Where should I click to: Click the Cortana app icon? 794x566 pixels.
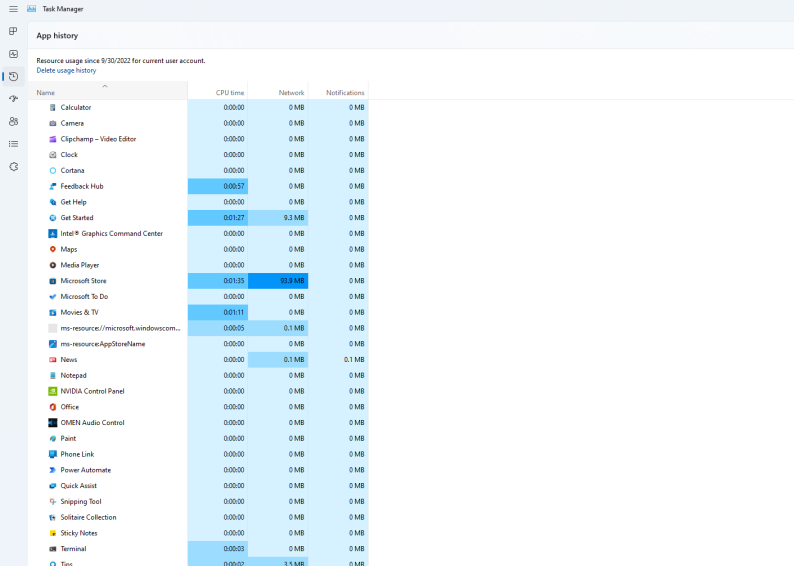[53, 171]
